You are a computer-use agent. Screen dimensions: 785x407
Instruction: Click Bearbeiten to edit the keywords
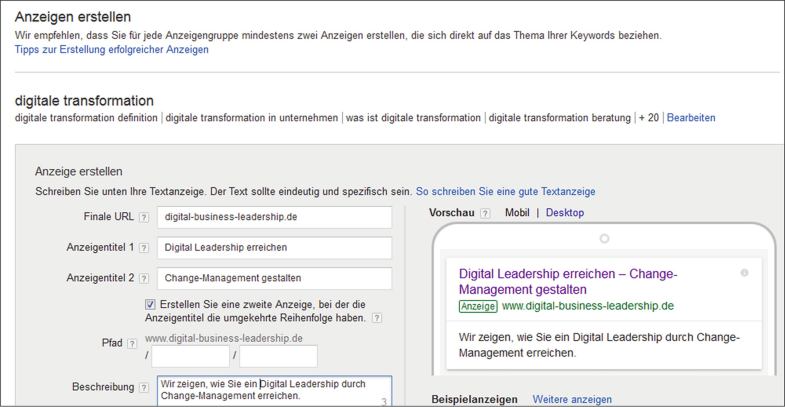(x=691, y=118)
